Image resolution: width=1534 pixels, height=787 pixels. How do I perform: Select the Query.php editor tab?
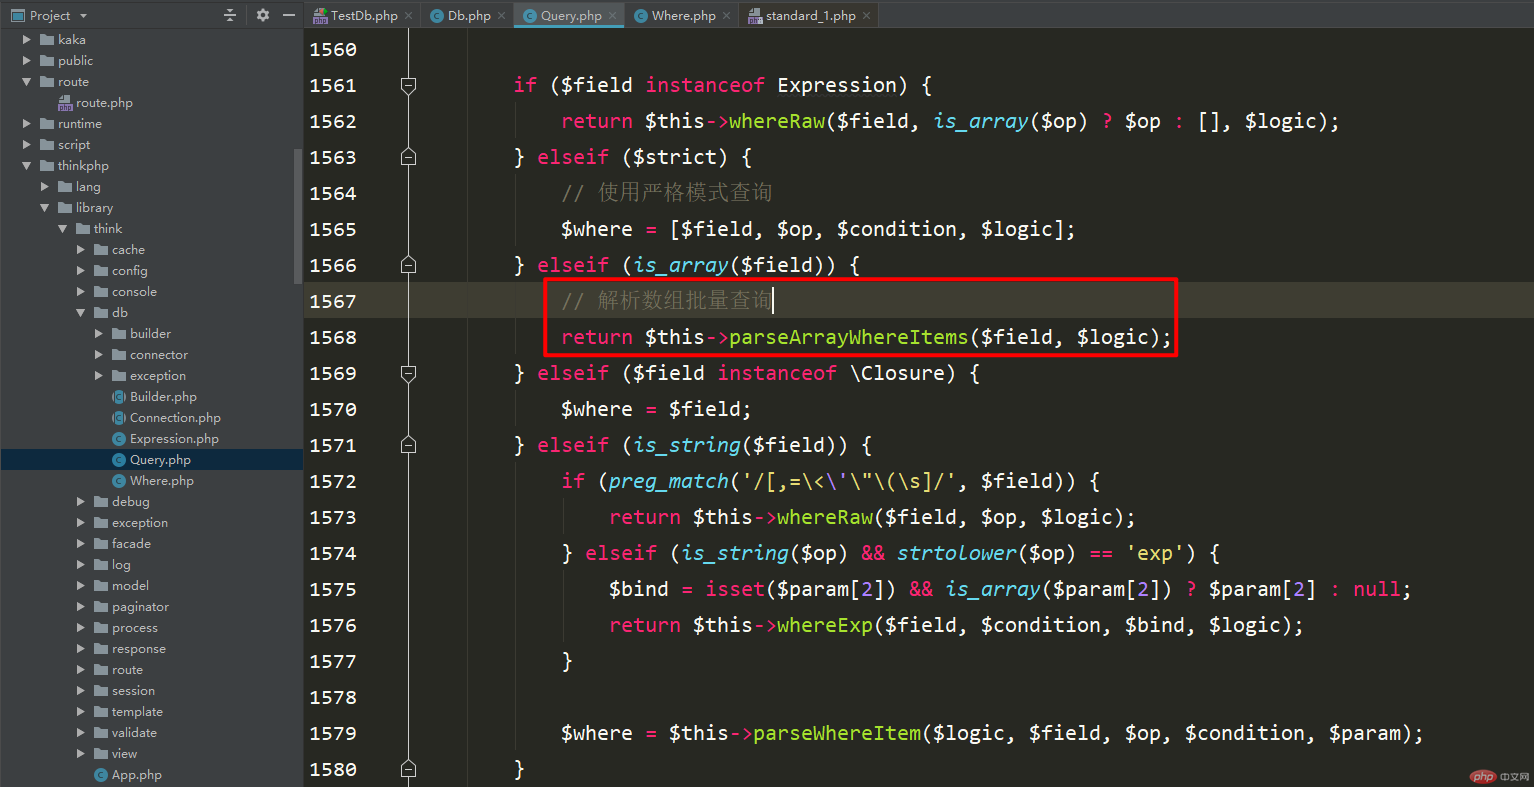(x=571, y=15)
